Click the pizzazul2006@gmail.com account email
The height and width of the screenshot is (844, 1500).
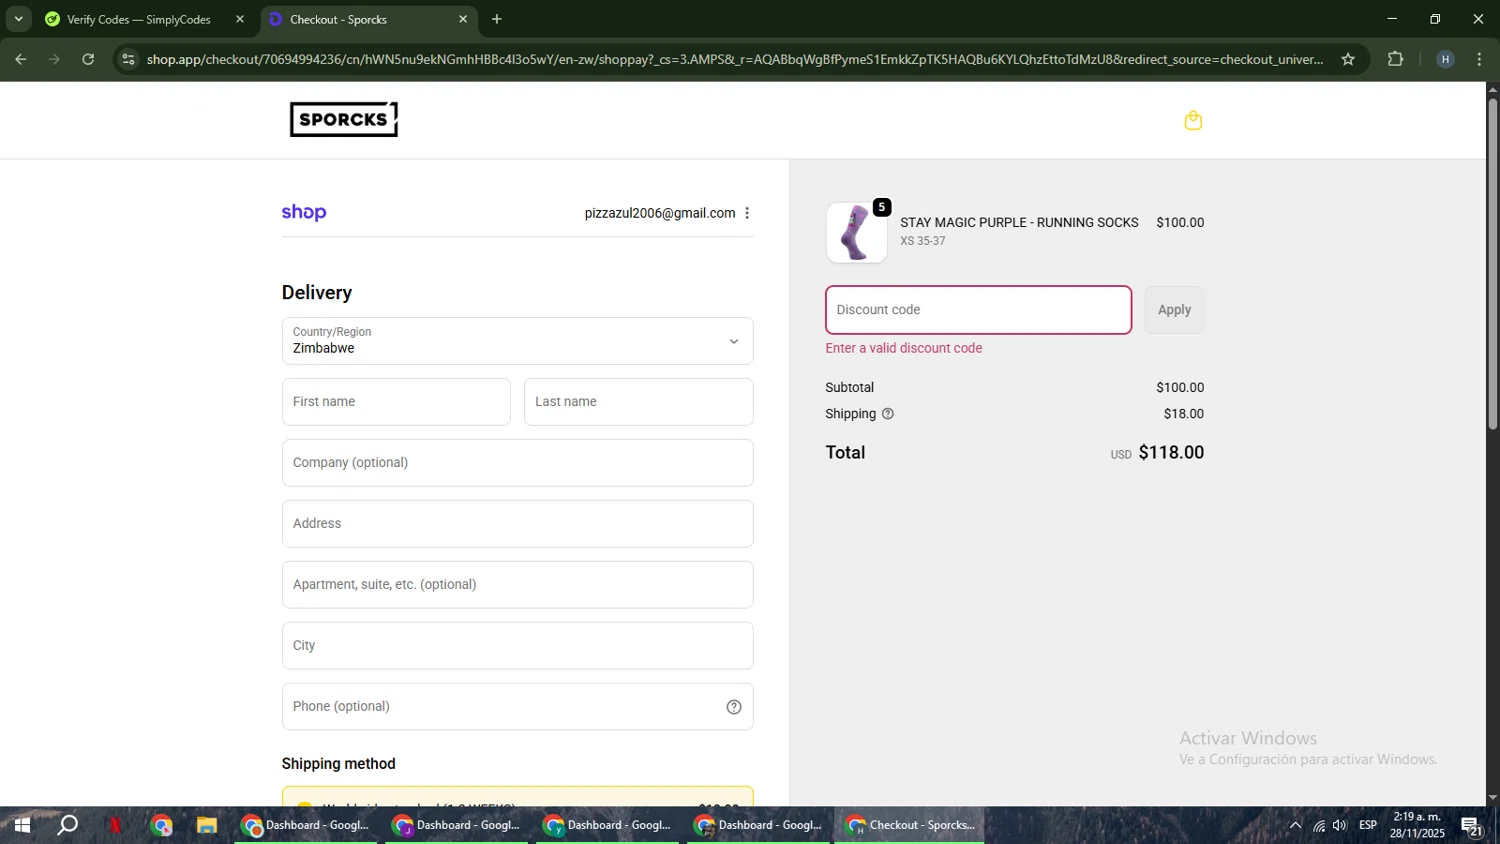pos(660,213)
